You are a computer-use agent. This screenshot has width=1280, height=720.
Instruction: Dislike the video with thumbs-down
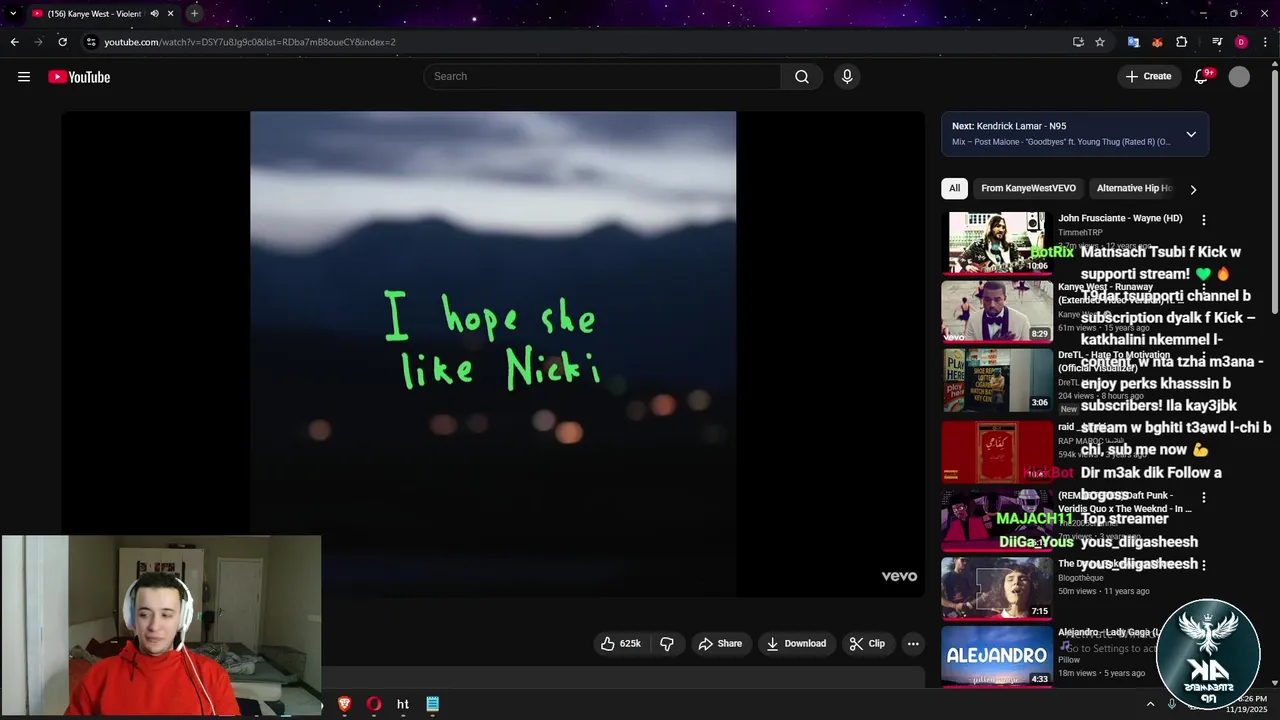pos(667,644)
